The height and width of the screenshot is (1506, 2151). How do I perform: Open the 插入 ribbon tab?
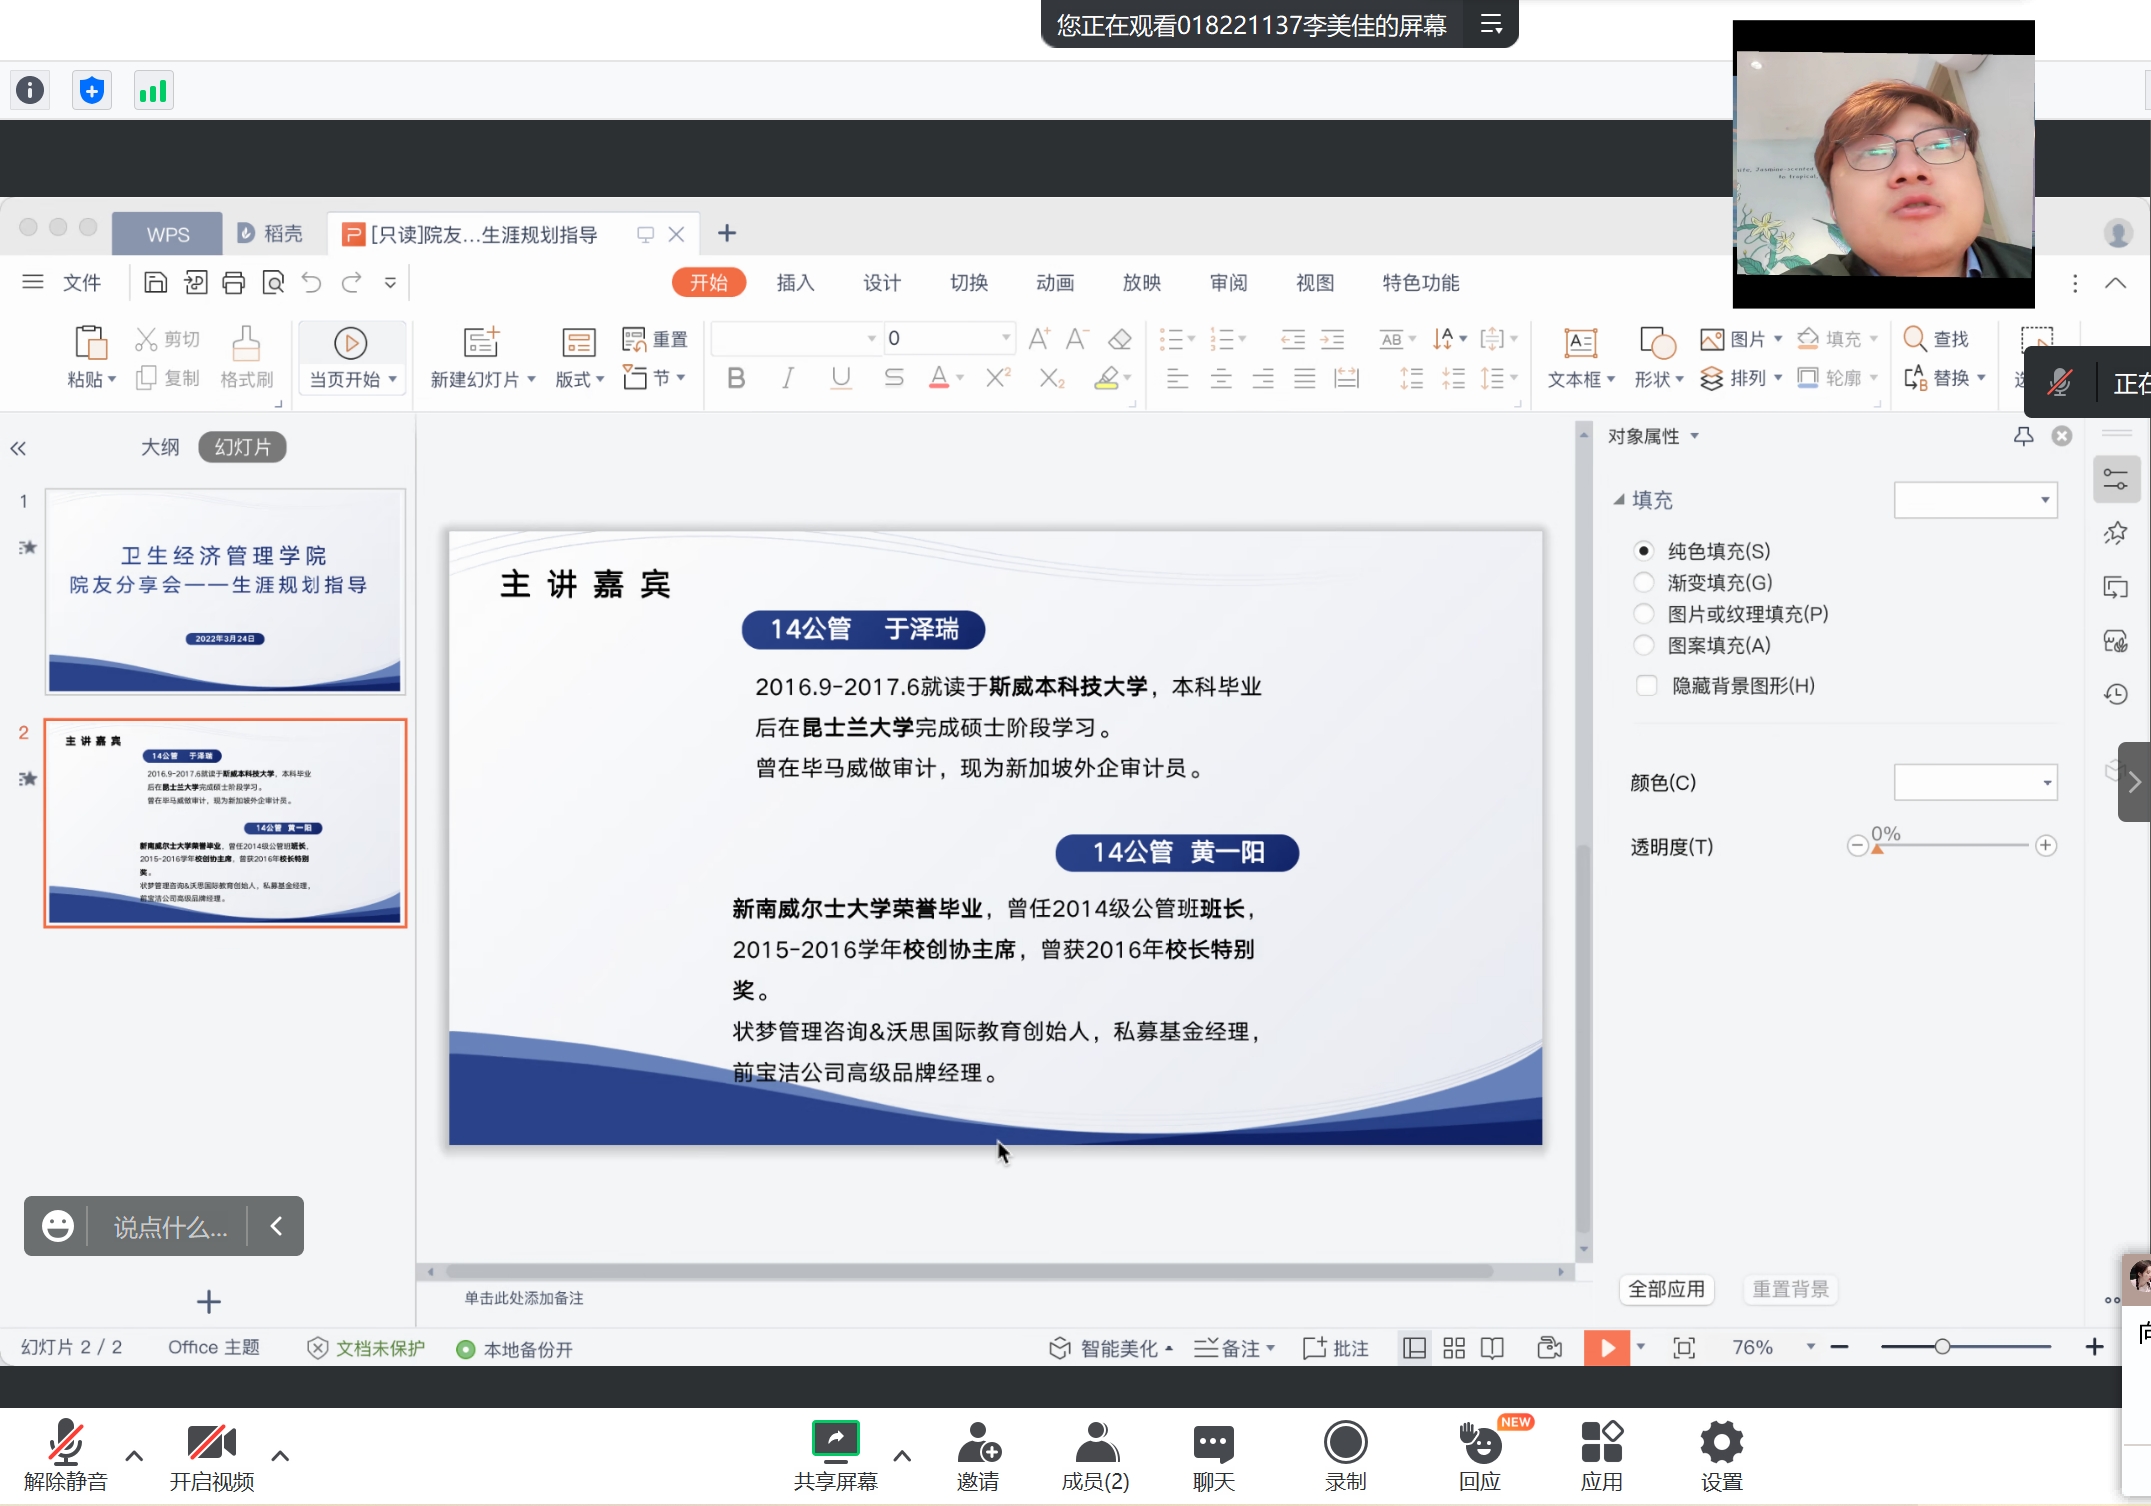tap(795, 283)
